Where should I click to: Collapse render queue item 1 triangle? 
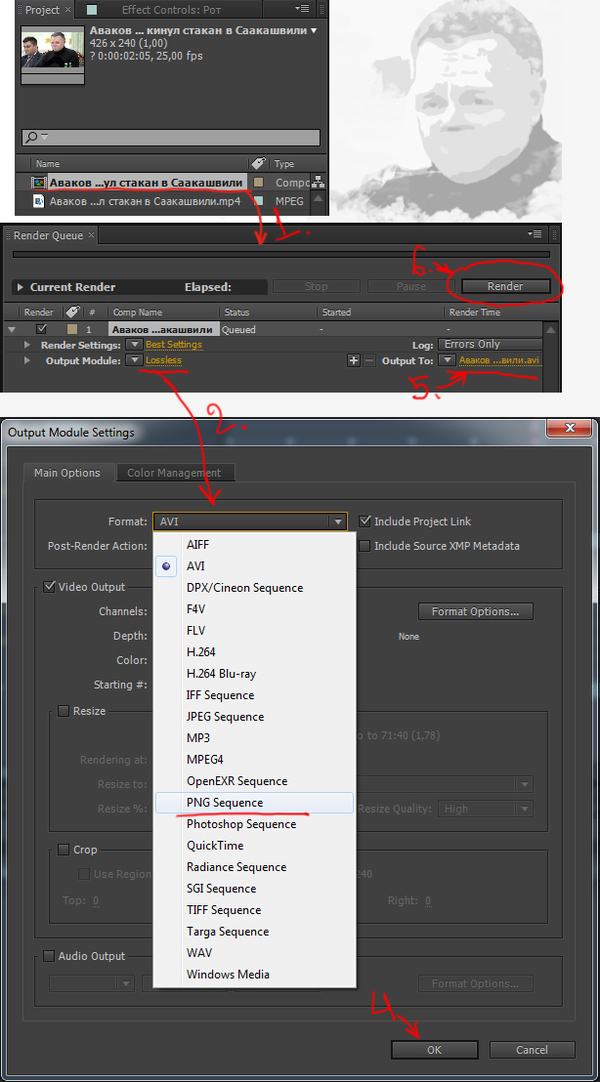click(12, 330)
